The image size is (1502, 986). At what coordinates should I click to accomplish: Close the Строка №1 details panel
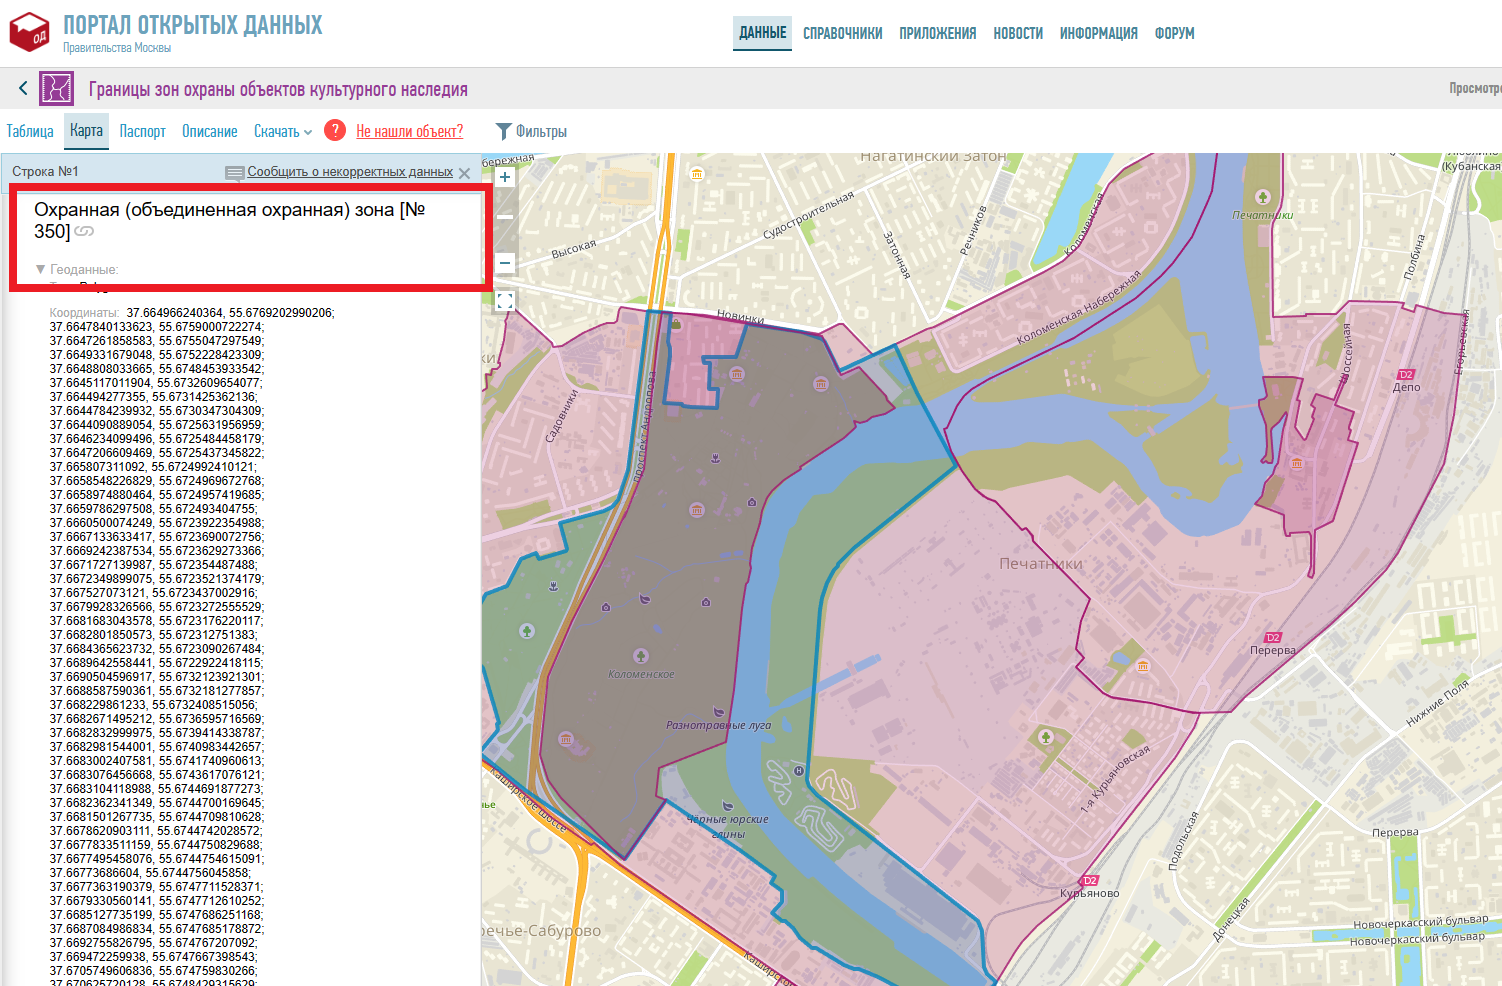[x=464, y=173]
